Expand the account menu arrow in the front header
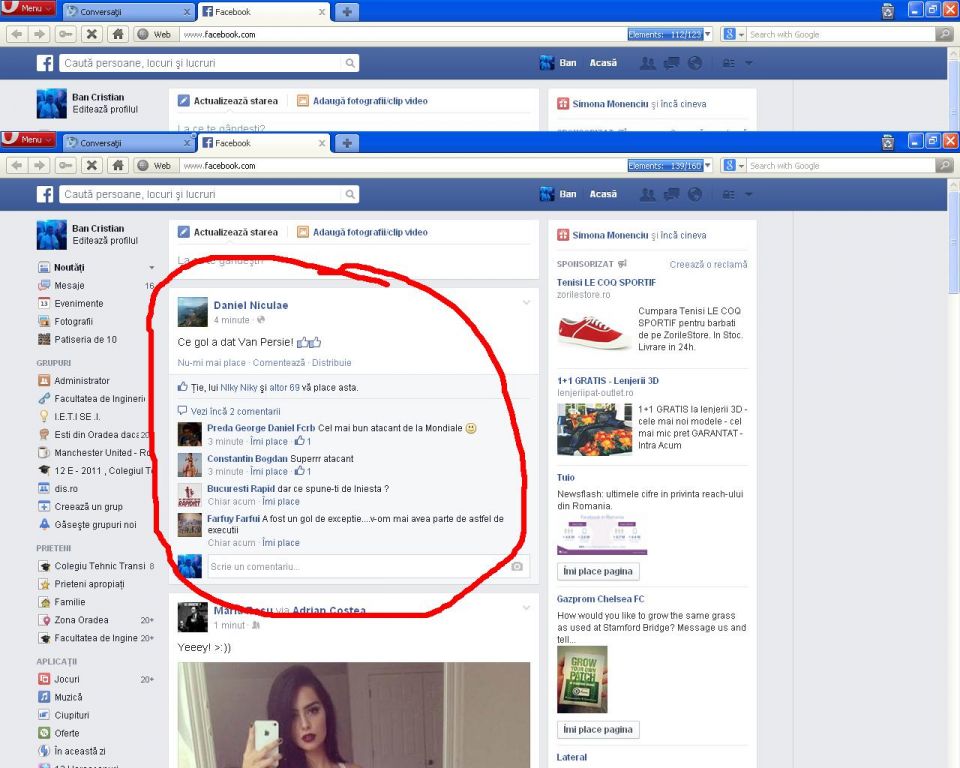 coord(748,195)
